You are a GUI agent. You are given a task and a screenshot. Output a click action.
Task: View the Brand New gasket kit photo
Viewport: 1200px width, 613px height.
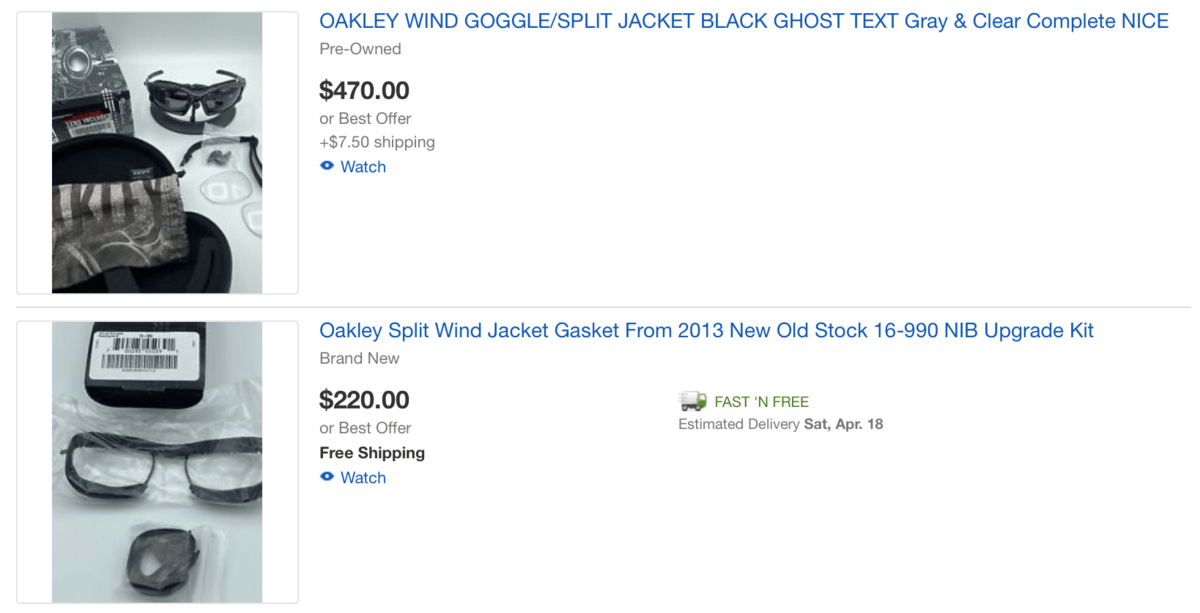click(157, 462)
